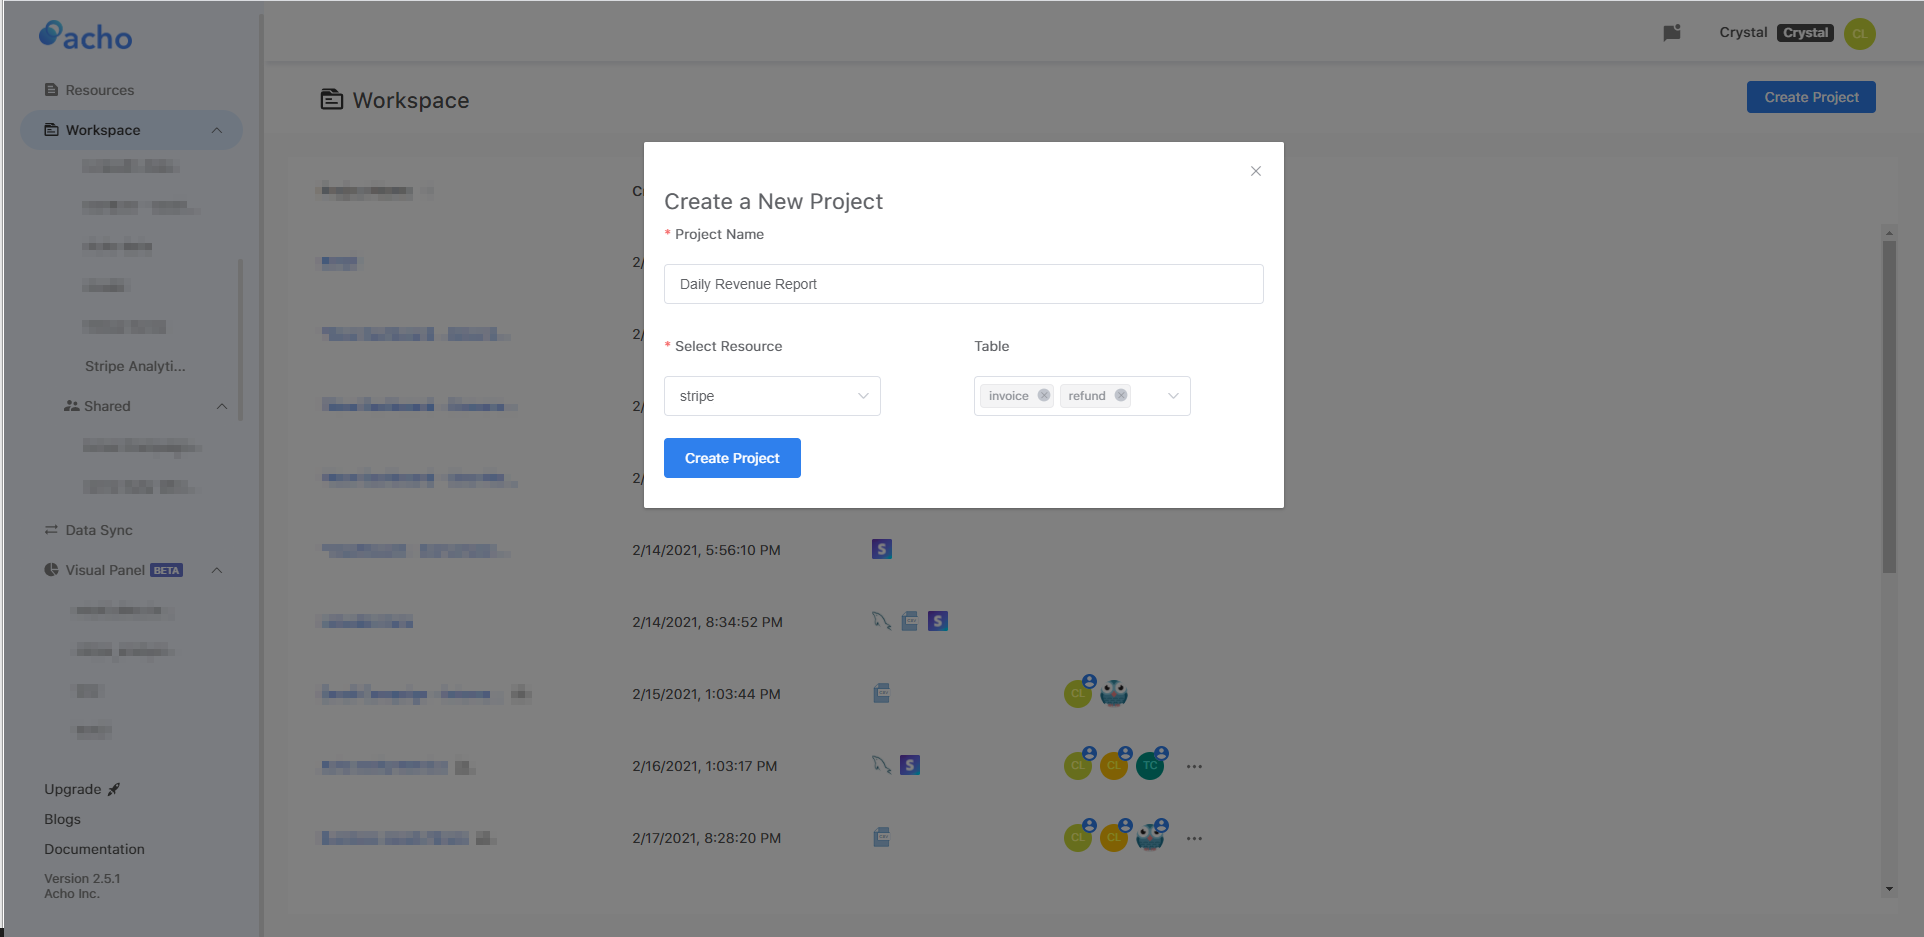The image size is (1924, 937).
Task: Open more options in 2/16/2021 row
Action: tap(1194, 766)
